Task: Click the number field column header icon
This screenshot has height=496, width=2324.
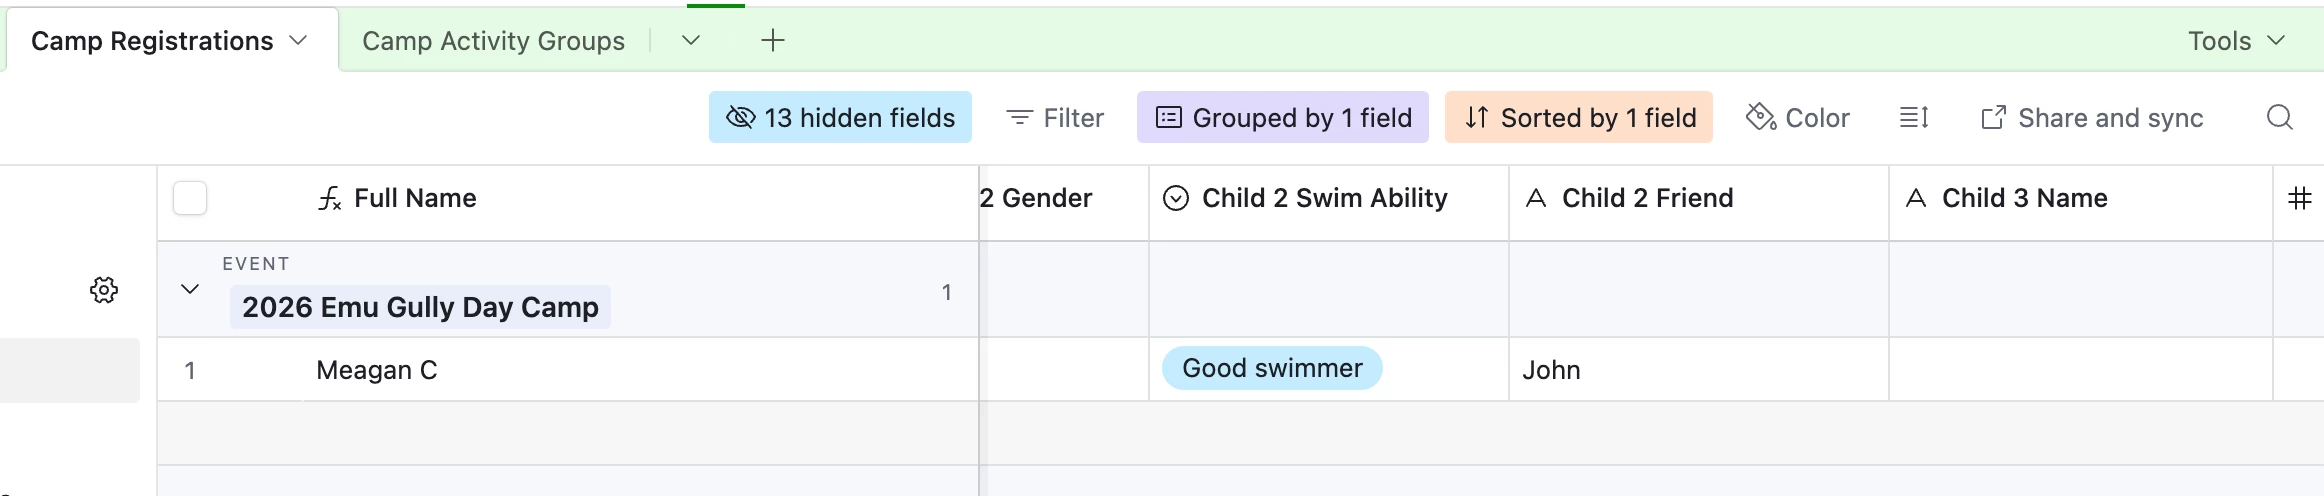Action: click(2299, 198)
